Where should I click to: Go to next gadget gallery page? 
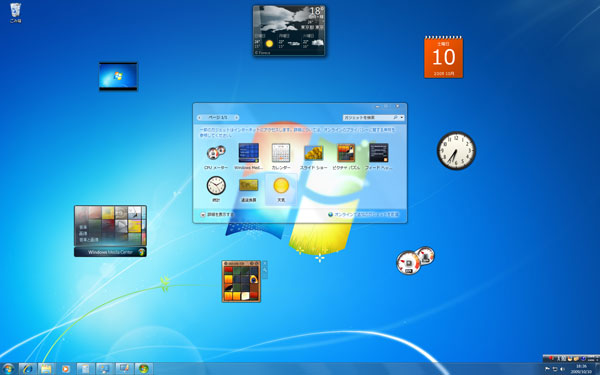pyautogui.click(x=236, y=117)
